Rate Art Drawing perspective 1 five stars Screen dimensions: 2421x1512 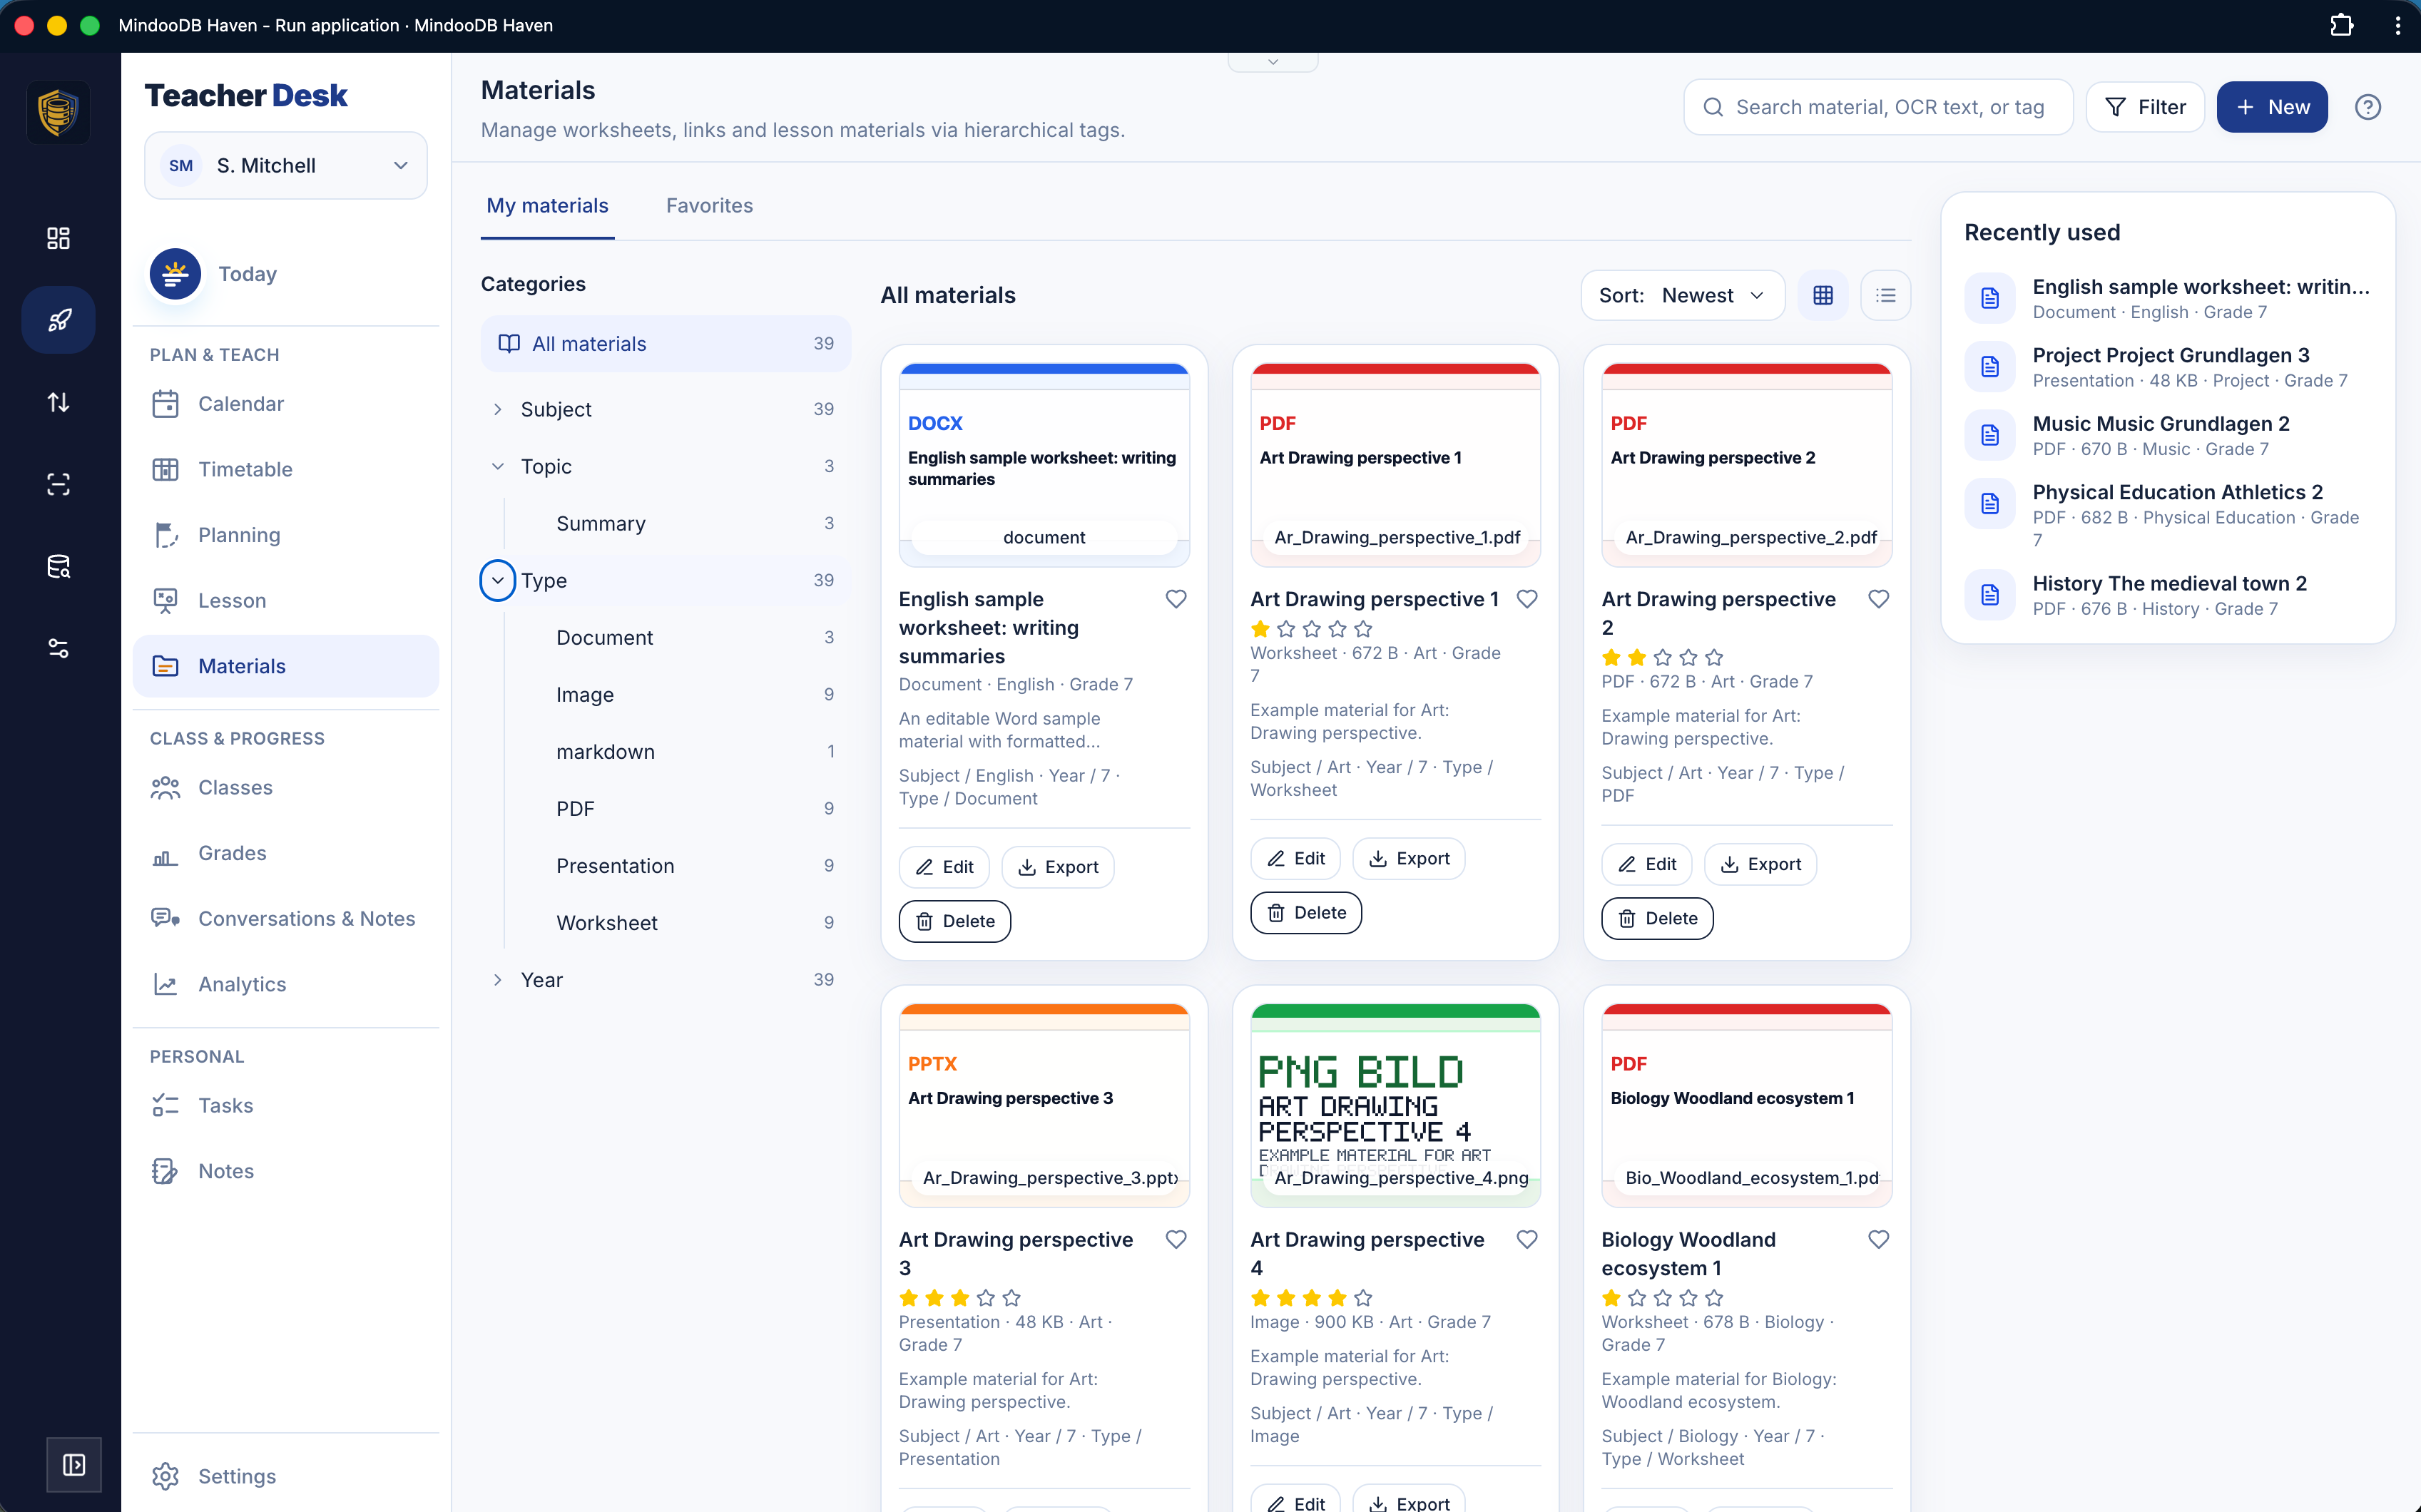tap(1363, 629)
